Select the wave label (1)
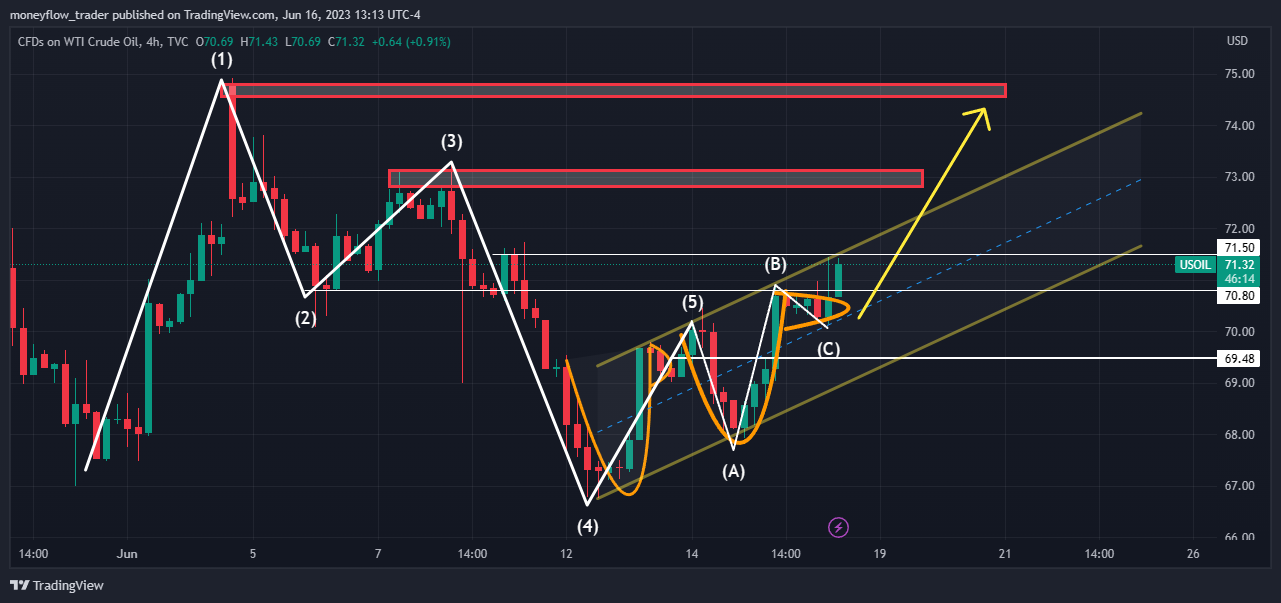 point(221,60)
